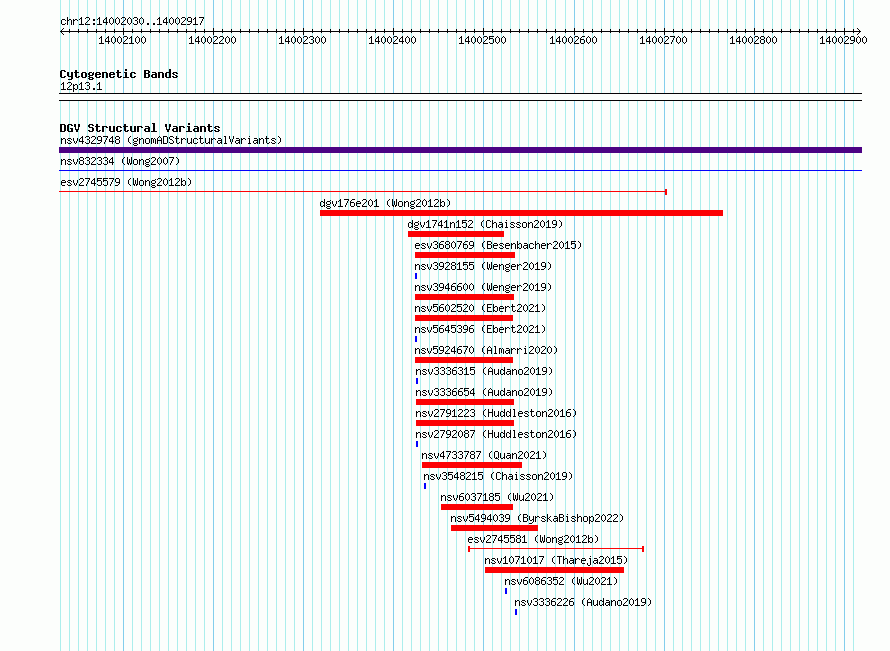The image size is (890, 651).
Task: Select the nsv4733787 red variant bar
Action: (472, 465)
